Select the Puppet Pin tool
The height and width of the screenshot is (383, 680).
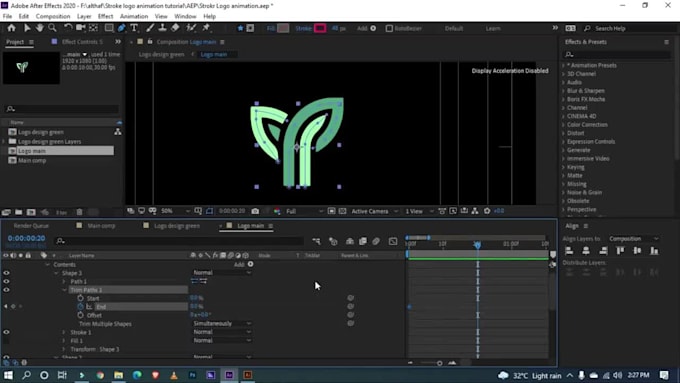coord(206,28)
